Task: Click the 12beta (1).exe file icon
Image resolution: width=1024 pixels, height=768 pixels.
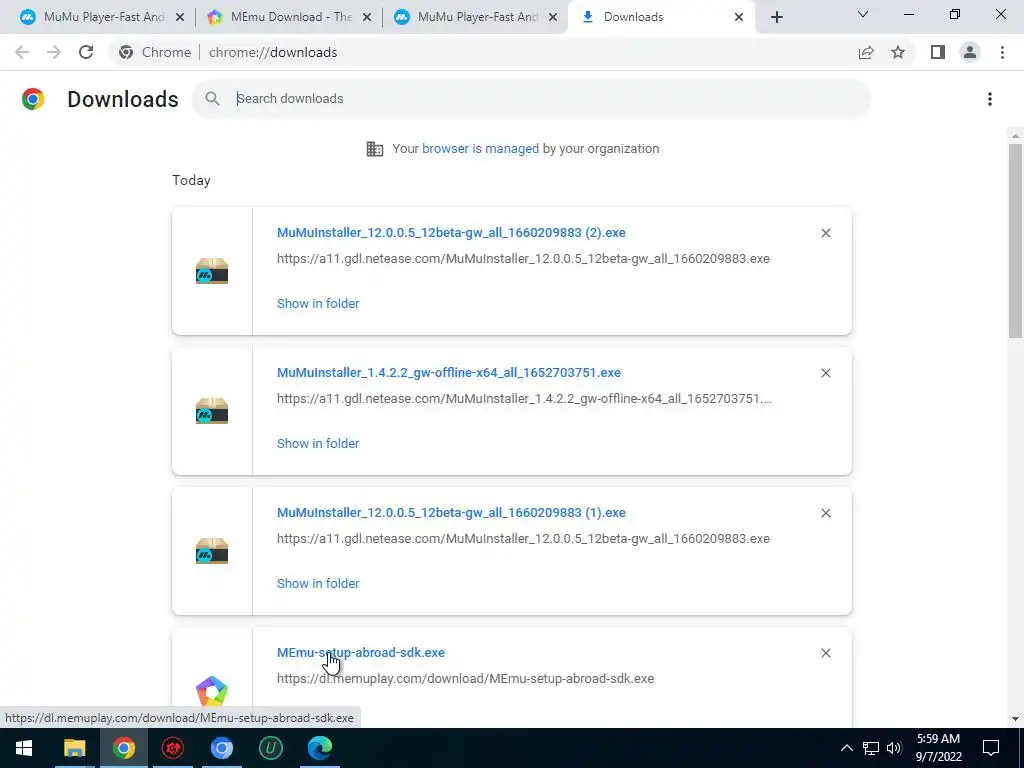Action: 212,551
